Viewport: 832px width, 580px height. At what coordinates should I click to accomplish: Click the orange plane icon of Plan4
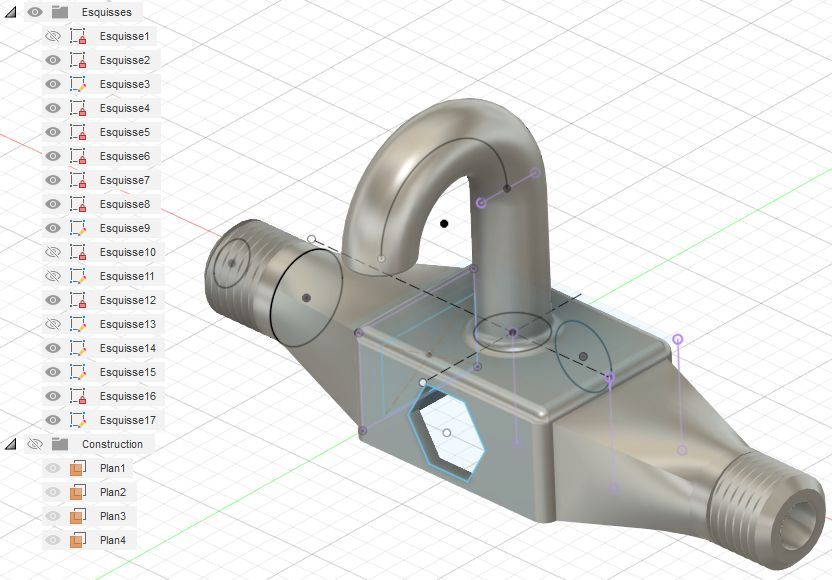coord(77,540)
